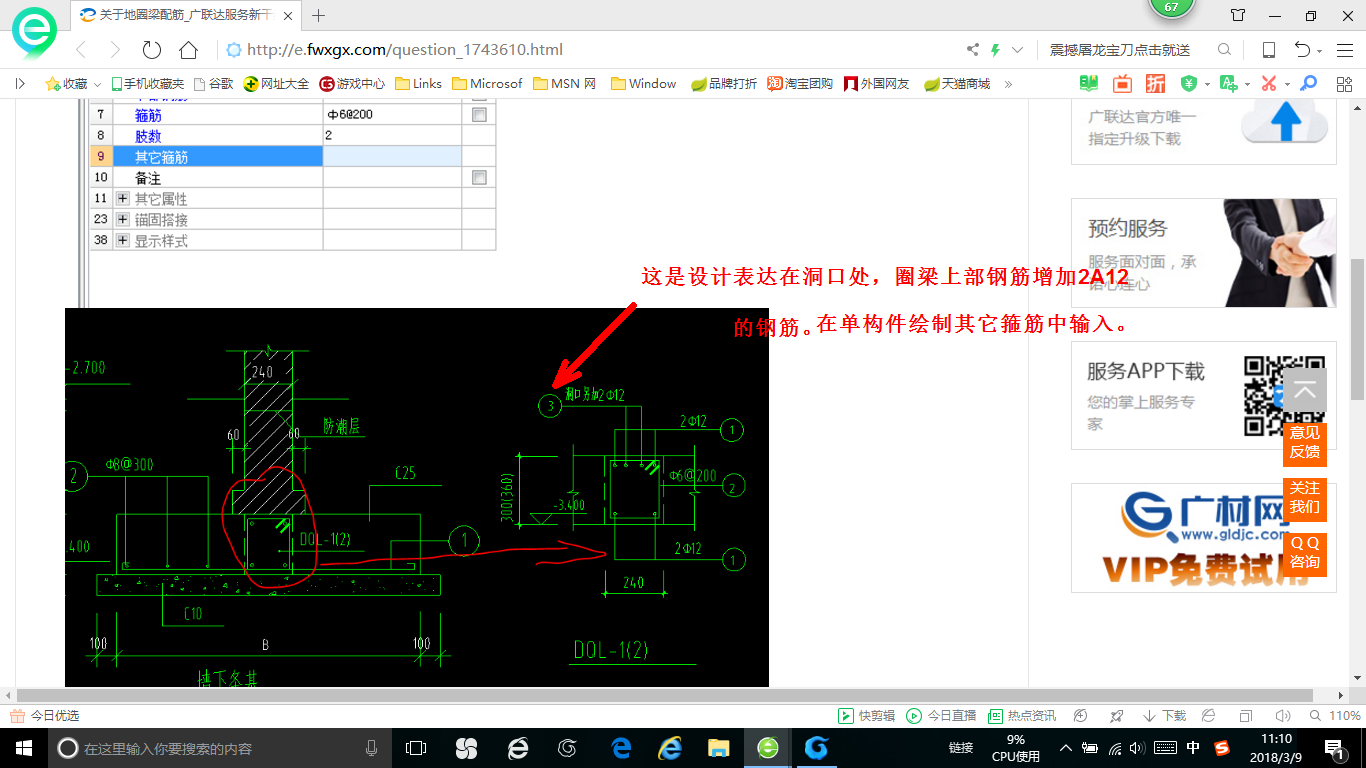This screenshot has height=768, width=1366.
Task: Open the 预约服务 banner
Action: click(x=1204, y=252)
